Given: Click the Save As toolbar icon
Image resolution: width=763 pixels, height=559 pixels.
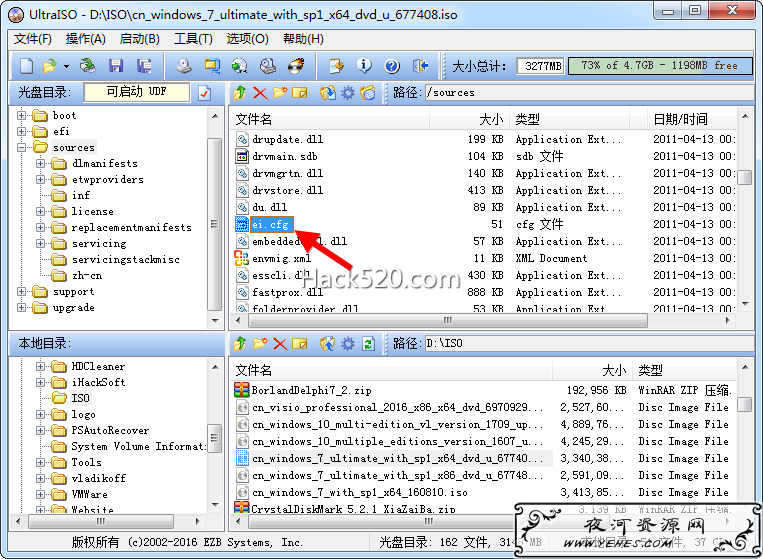Looking at the screenshot, I should 144,66.
